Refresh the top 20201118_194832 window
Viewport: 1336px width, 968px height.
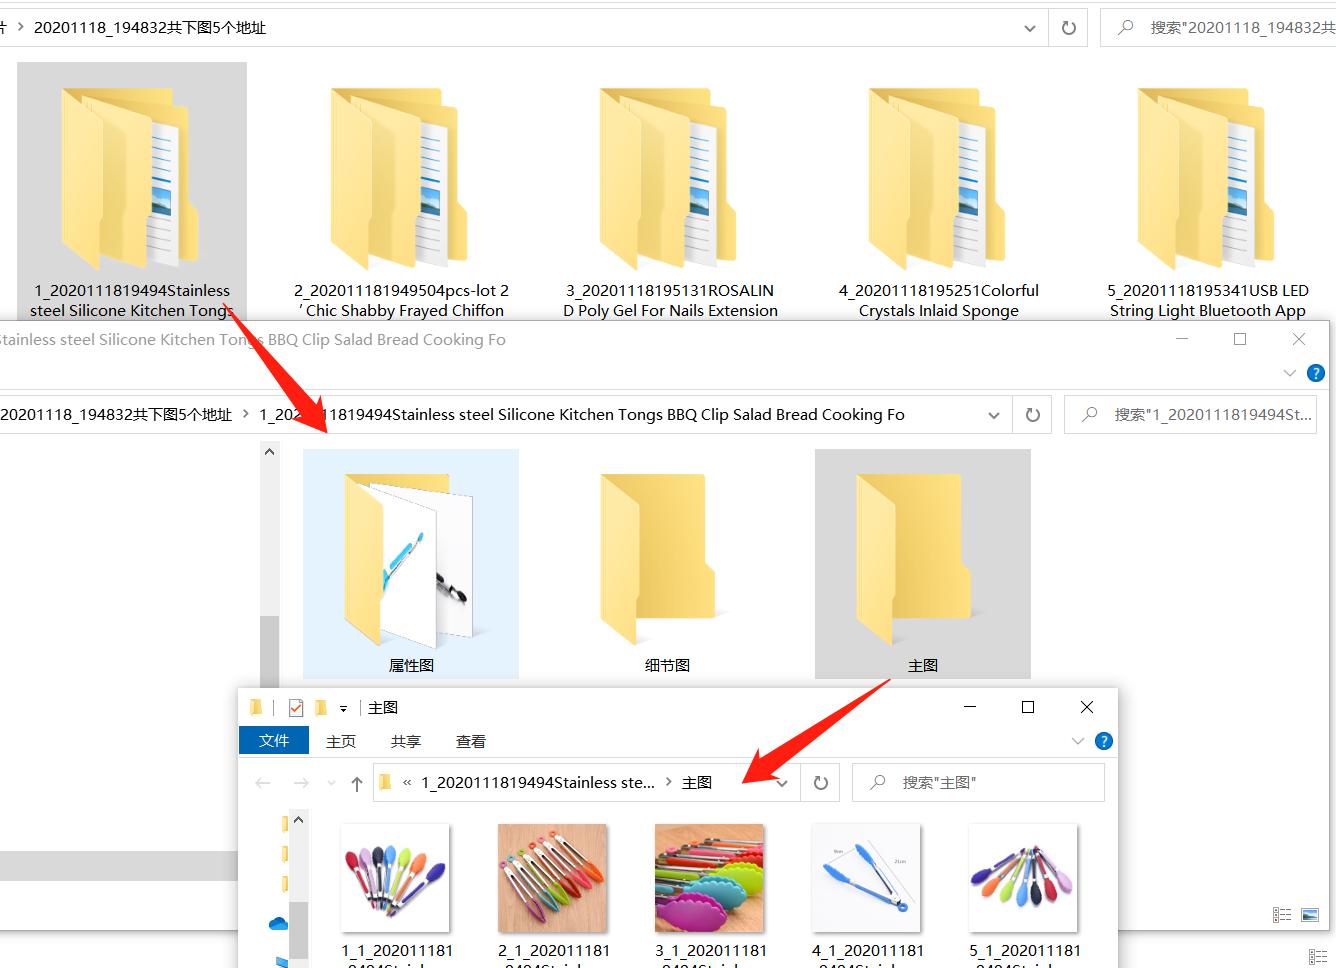coord(1068,28)
